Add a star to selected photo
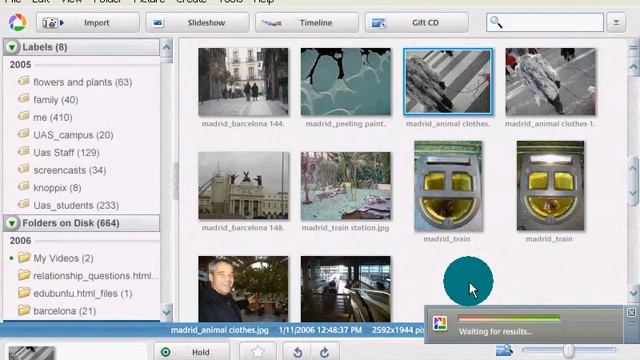Screen dimensions: 640x360 258,352
